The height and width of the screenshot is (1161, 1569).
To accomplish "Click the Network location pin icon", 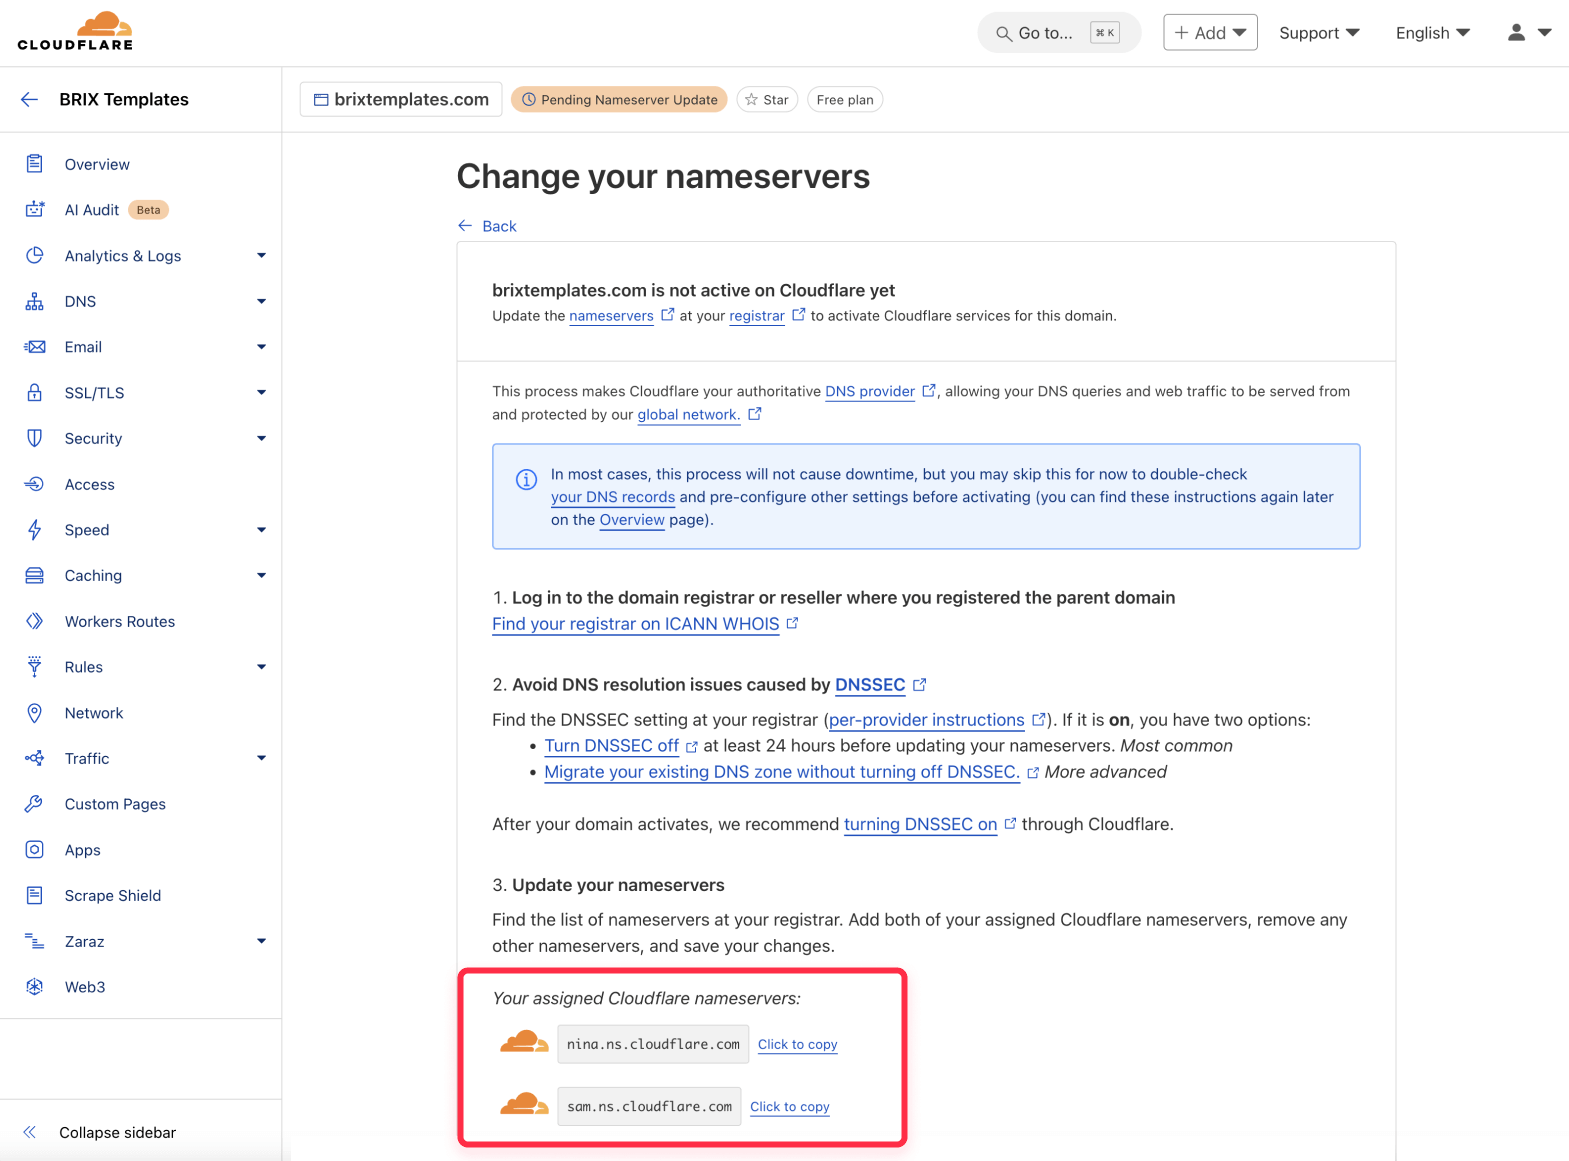I will (35, 713).
